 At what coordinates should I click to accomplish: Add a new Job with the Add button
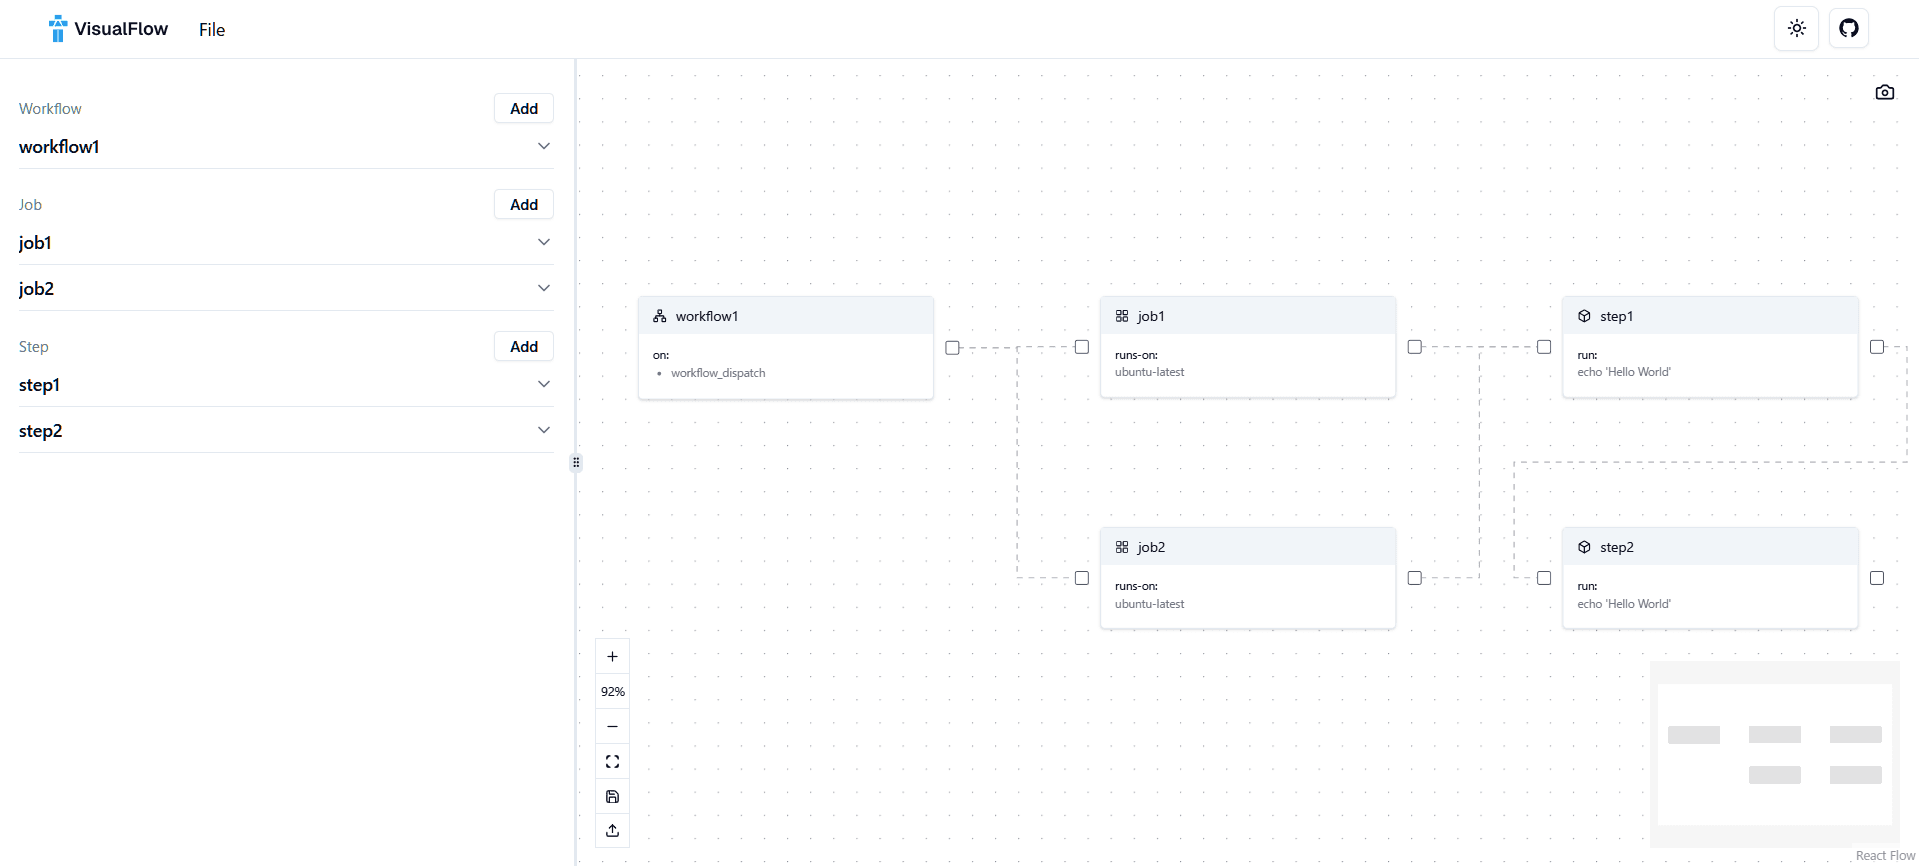click(523, 204)
